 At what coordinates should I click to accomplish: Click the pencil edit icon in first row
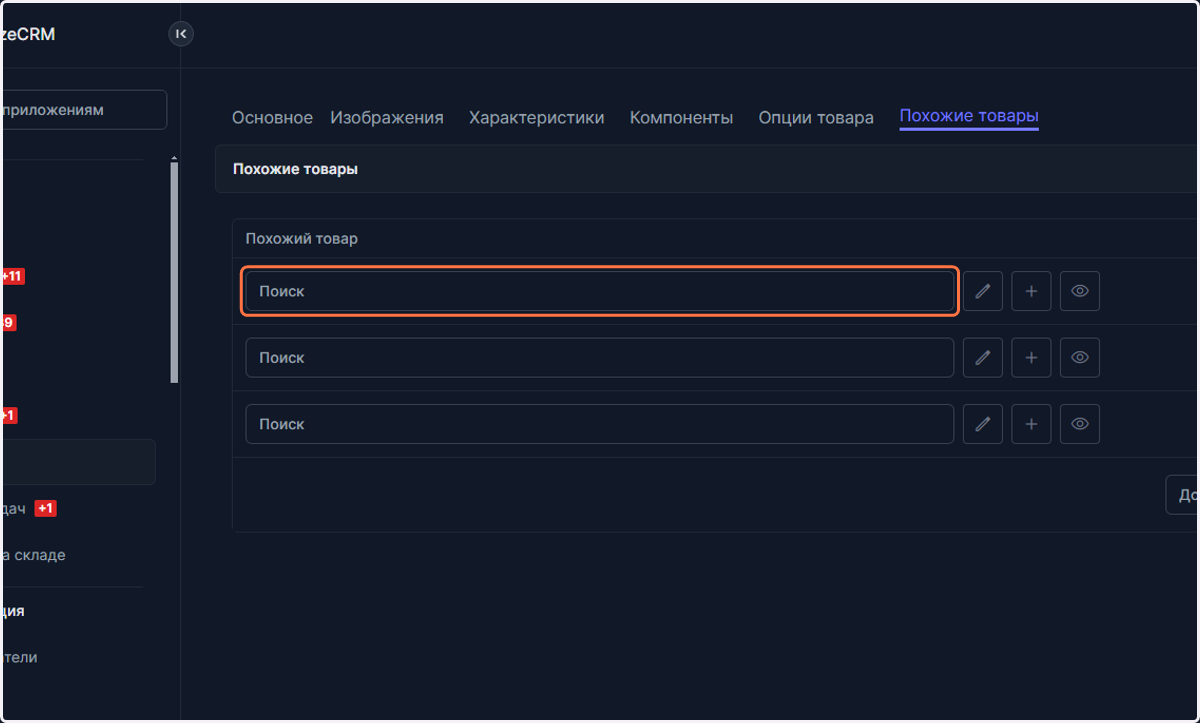(x=983, y=291)
